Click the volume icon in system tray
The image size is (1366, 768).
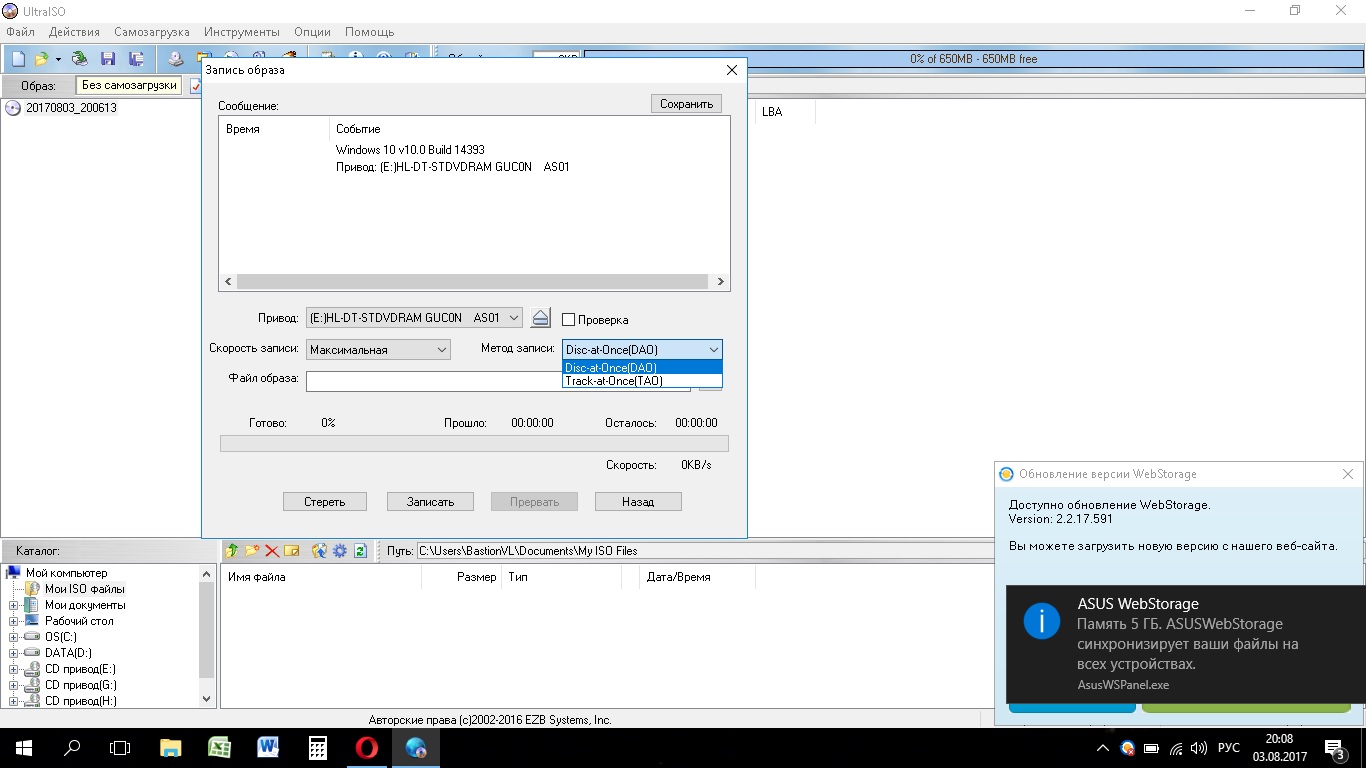coord(1199,748)
